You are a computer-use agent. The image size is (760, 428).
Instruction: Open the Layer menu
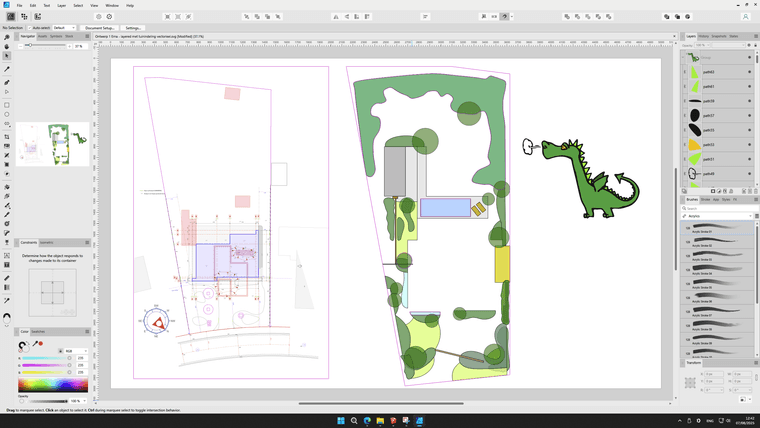pos(62,5)
